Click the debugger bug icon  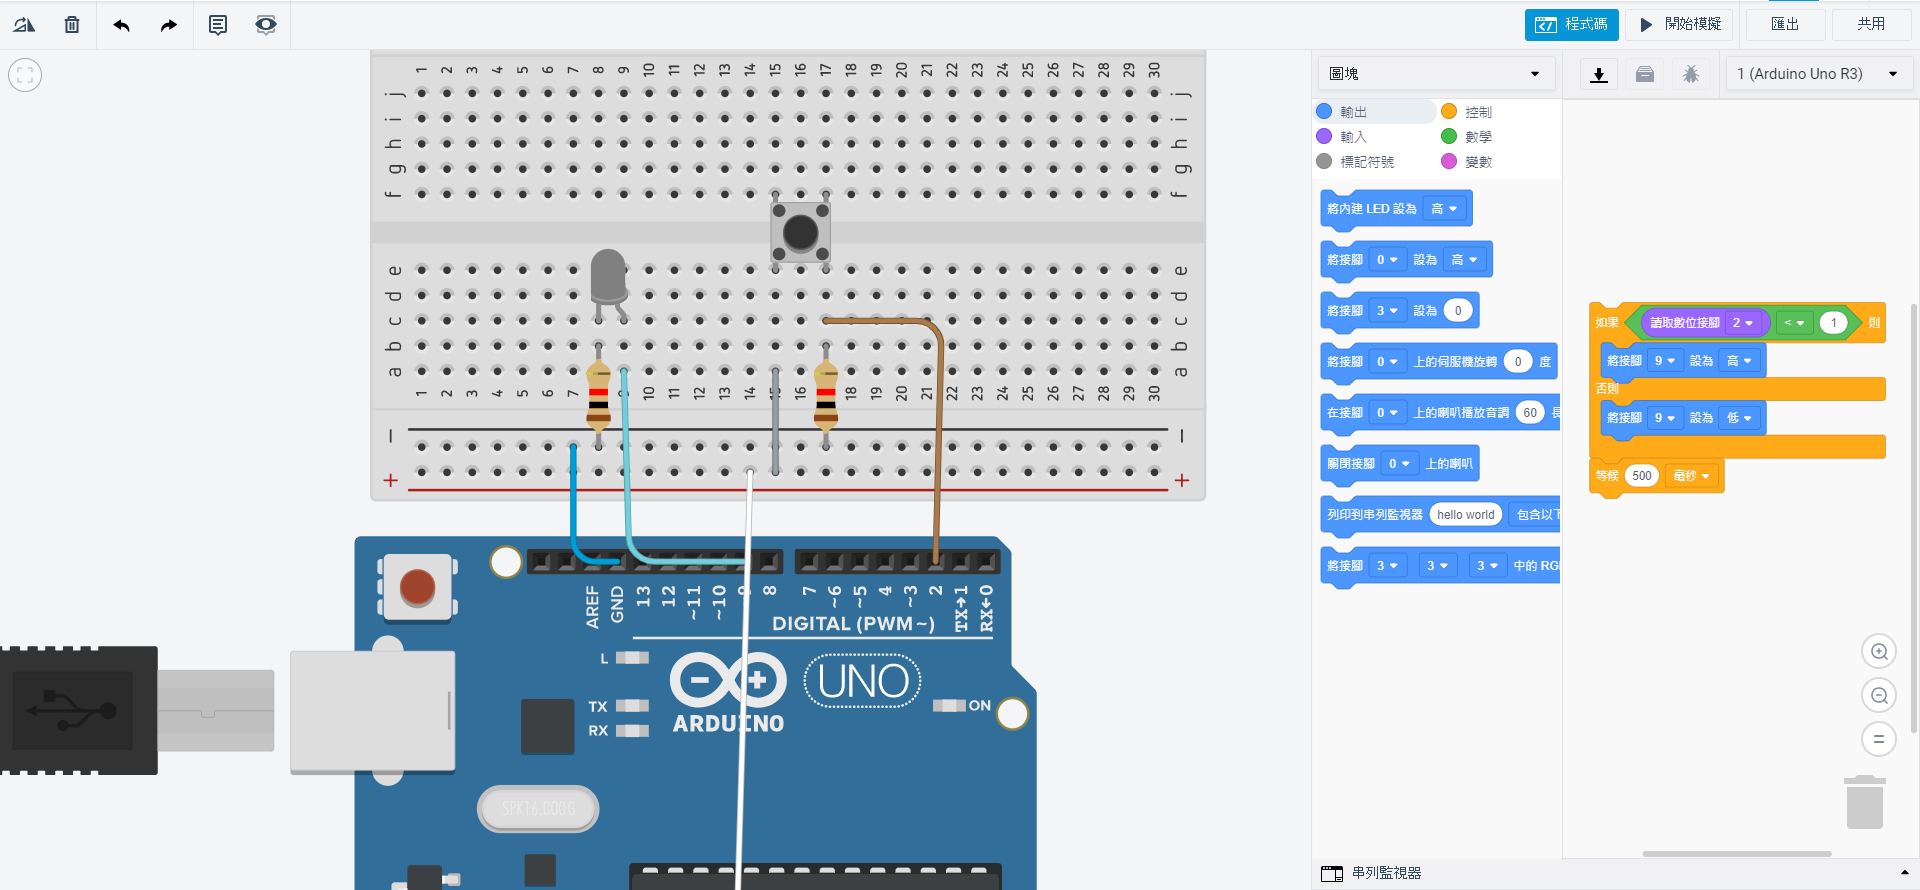click(1690, 75)
